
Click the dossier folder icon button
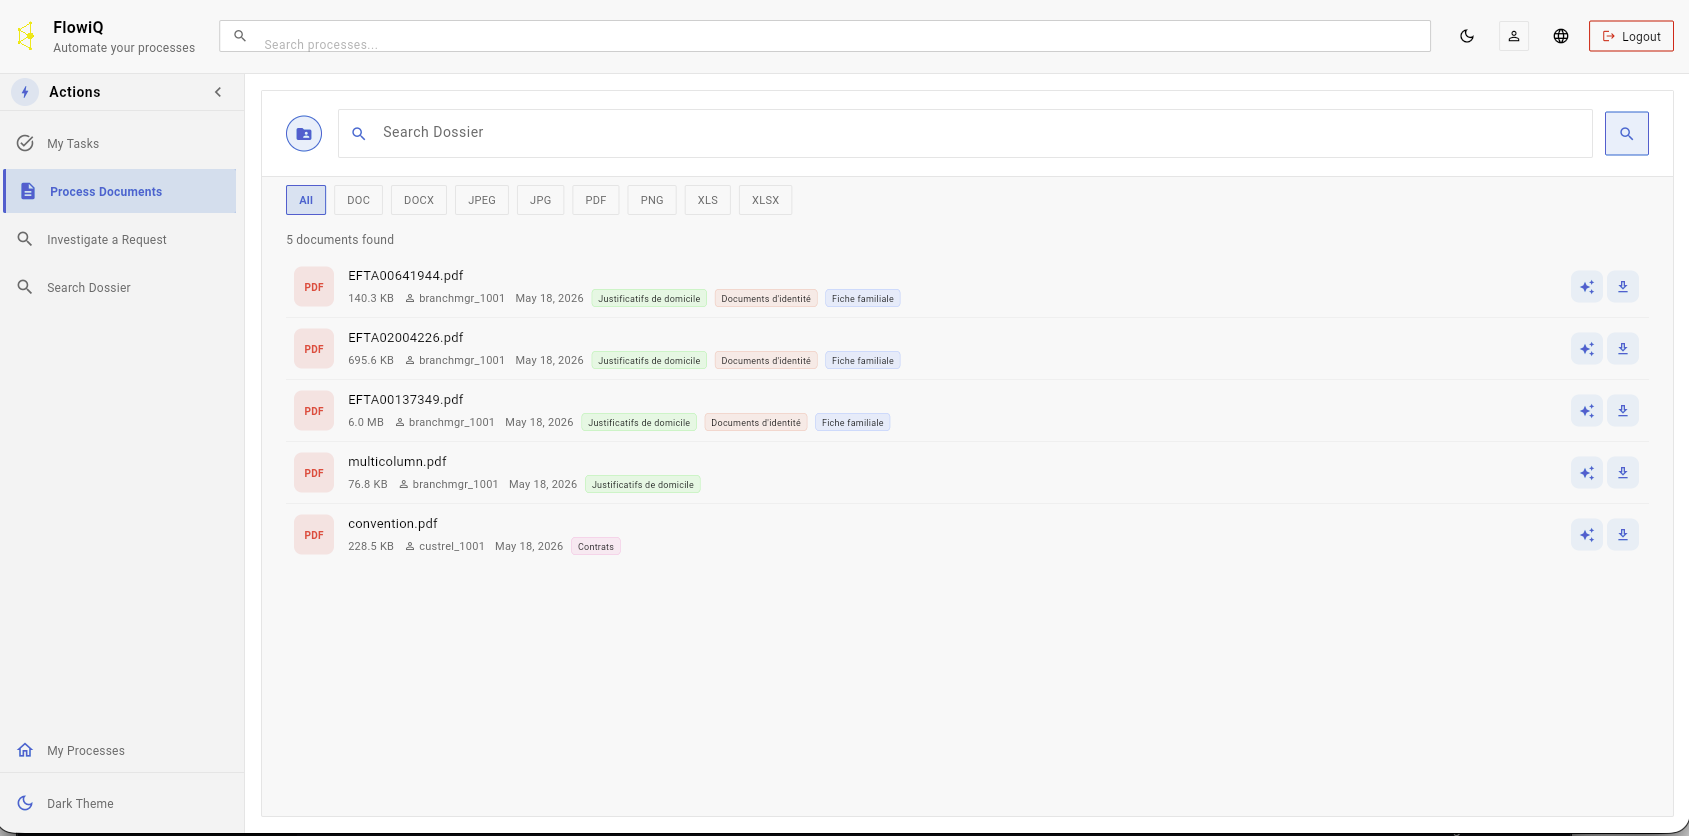(304, 133)
